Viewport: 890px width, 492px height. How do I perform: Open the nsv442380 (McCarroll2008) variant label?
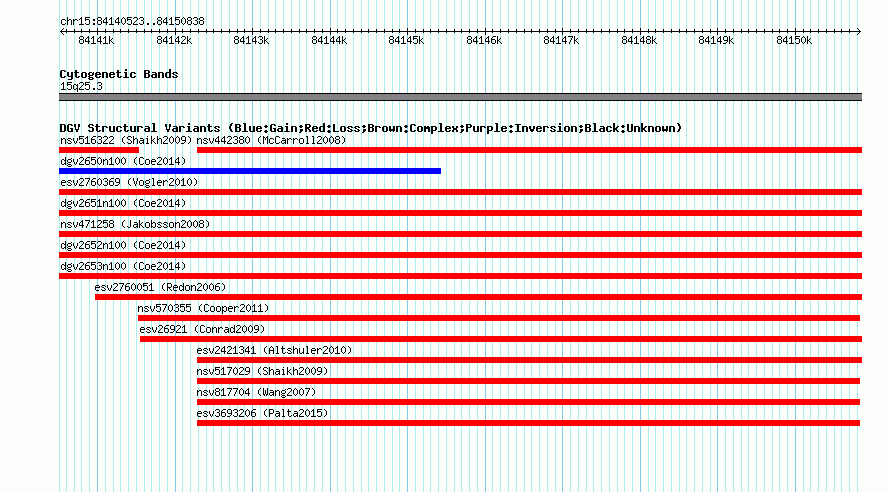tap(271, 140)
